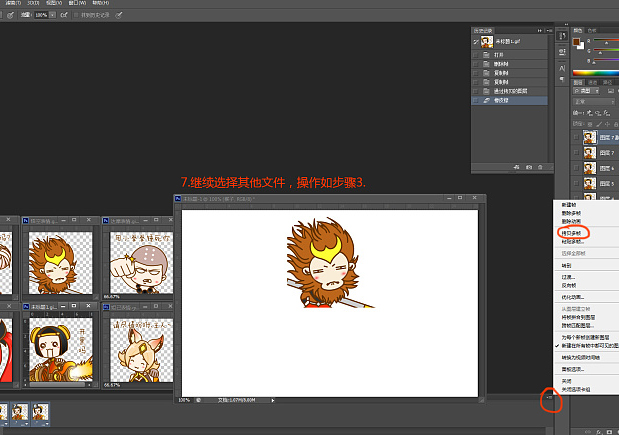The image size is (619, 435).
Task: Choose Copy Frames (拷贝多帧) in the flyout menu
Action: [x=571, y=233]
